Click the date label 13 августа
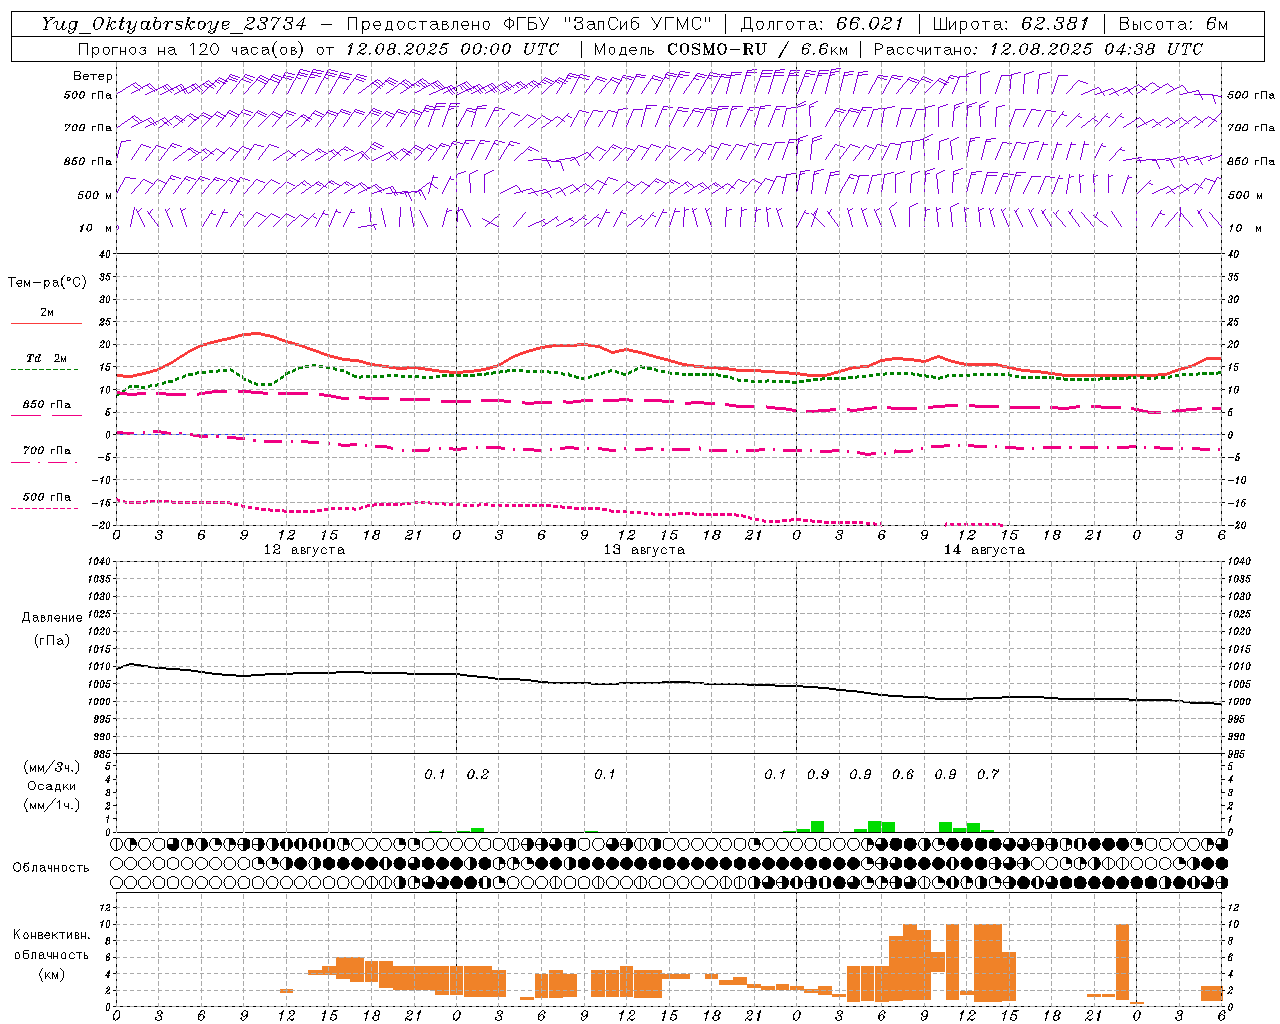This screenshot has width=1280, height=1024. [x=644, y=550]
